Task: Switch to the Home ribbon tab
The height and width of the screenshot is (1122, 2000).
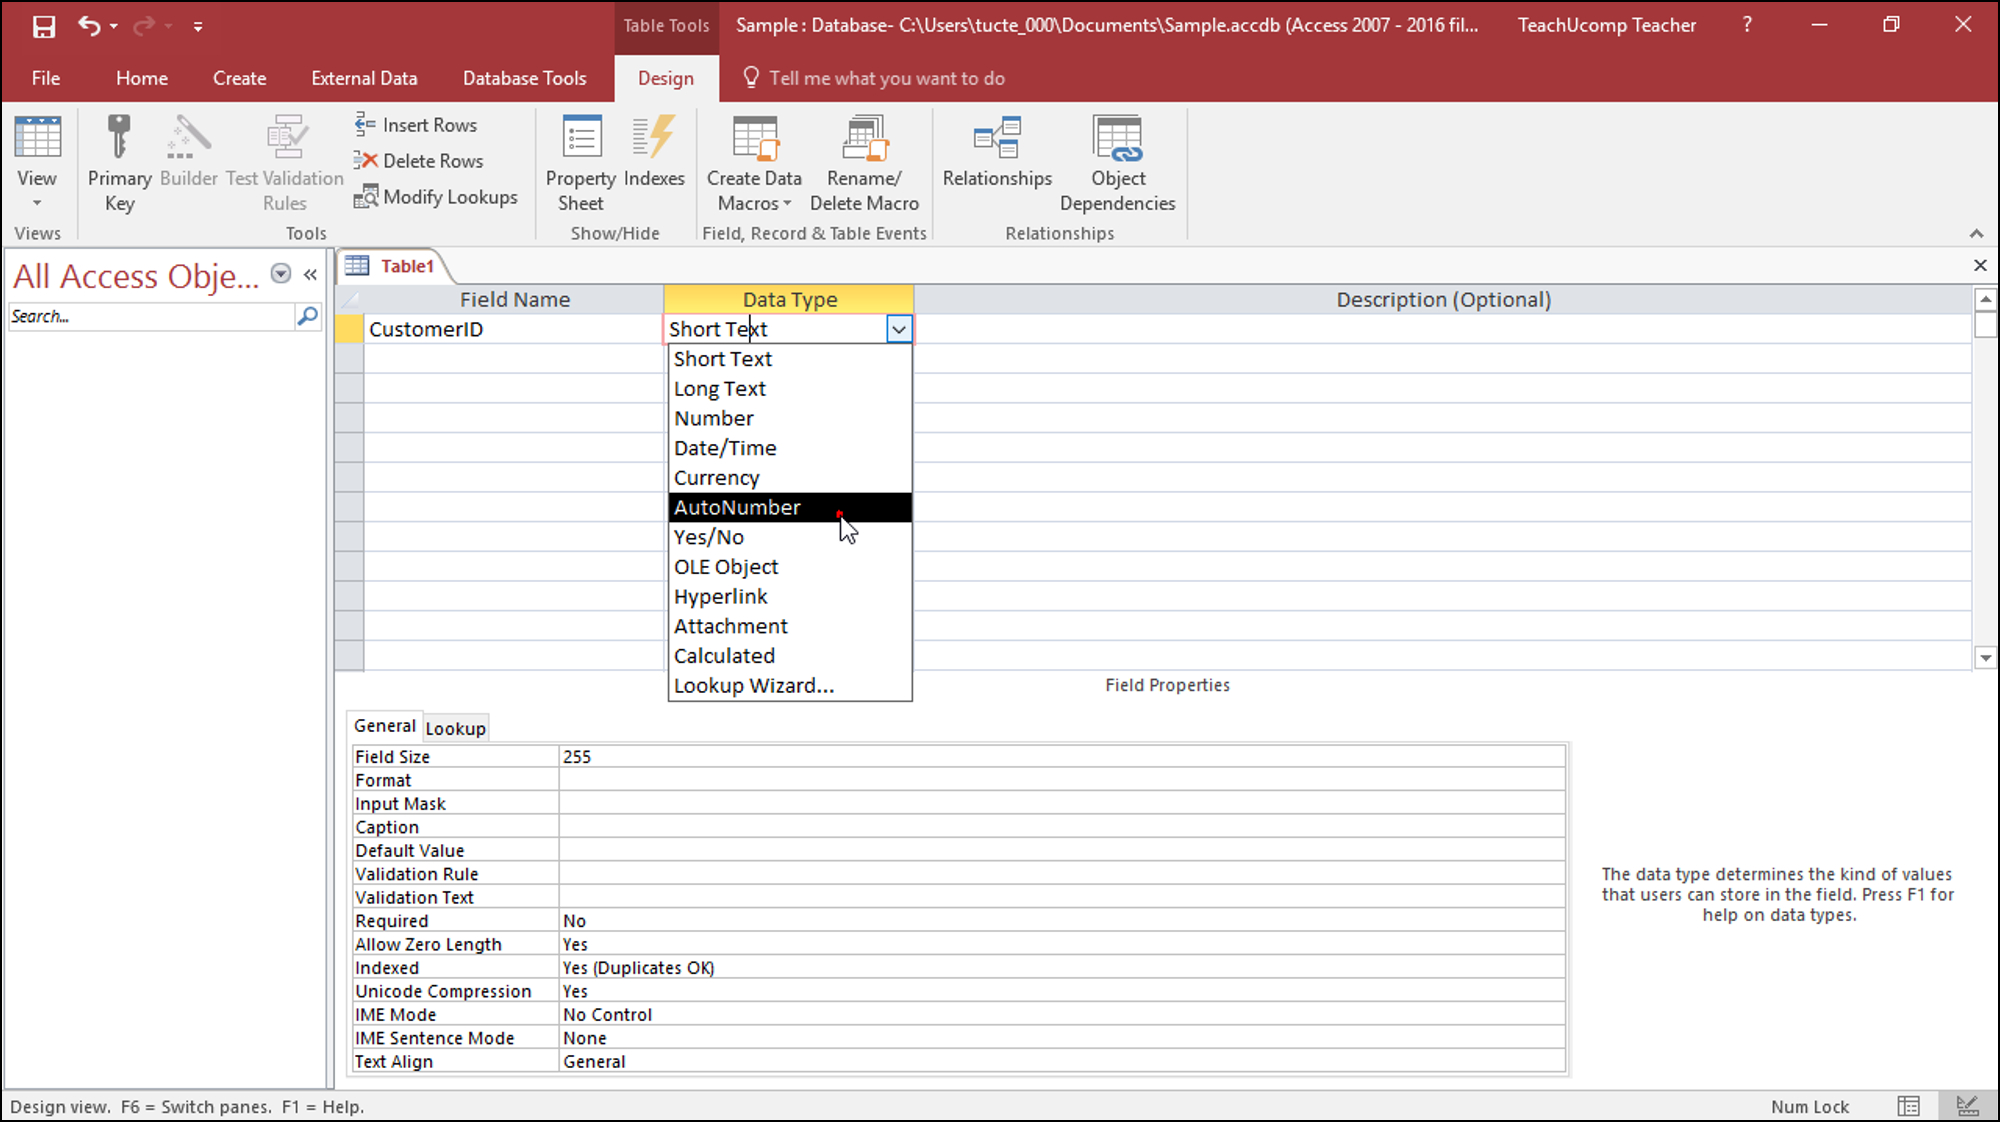Action: [141, 78]
